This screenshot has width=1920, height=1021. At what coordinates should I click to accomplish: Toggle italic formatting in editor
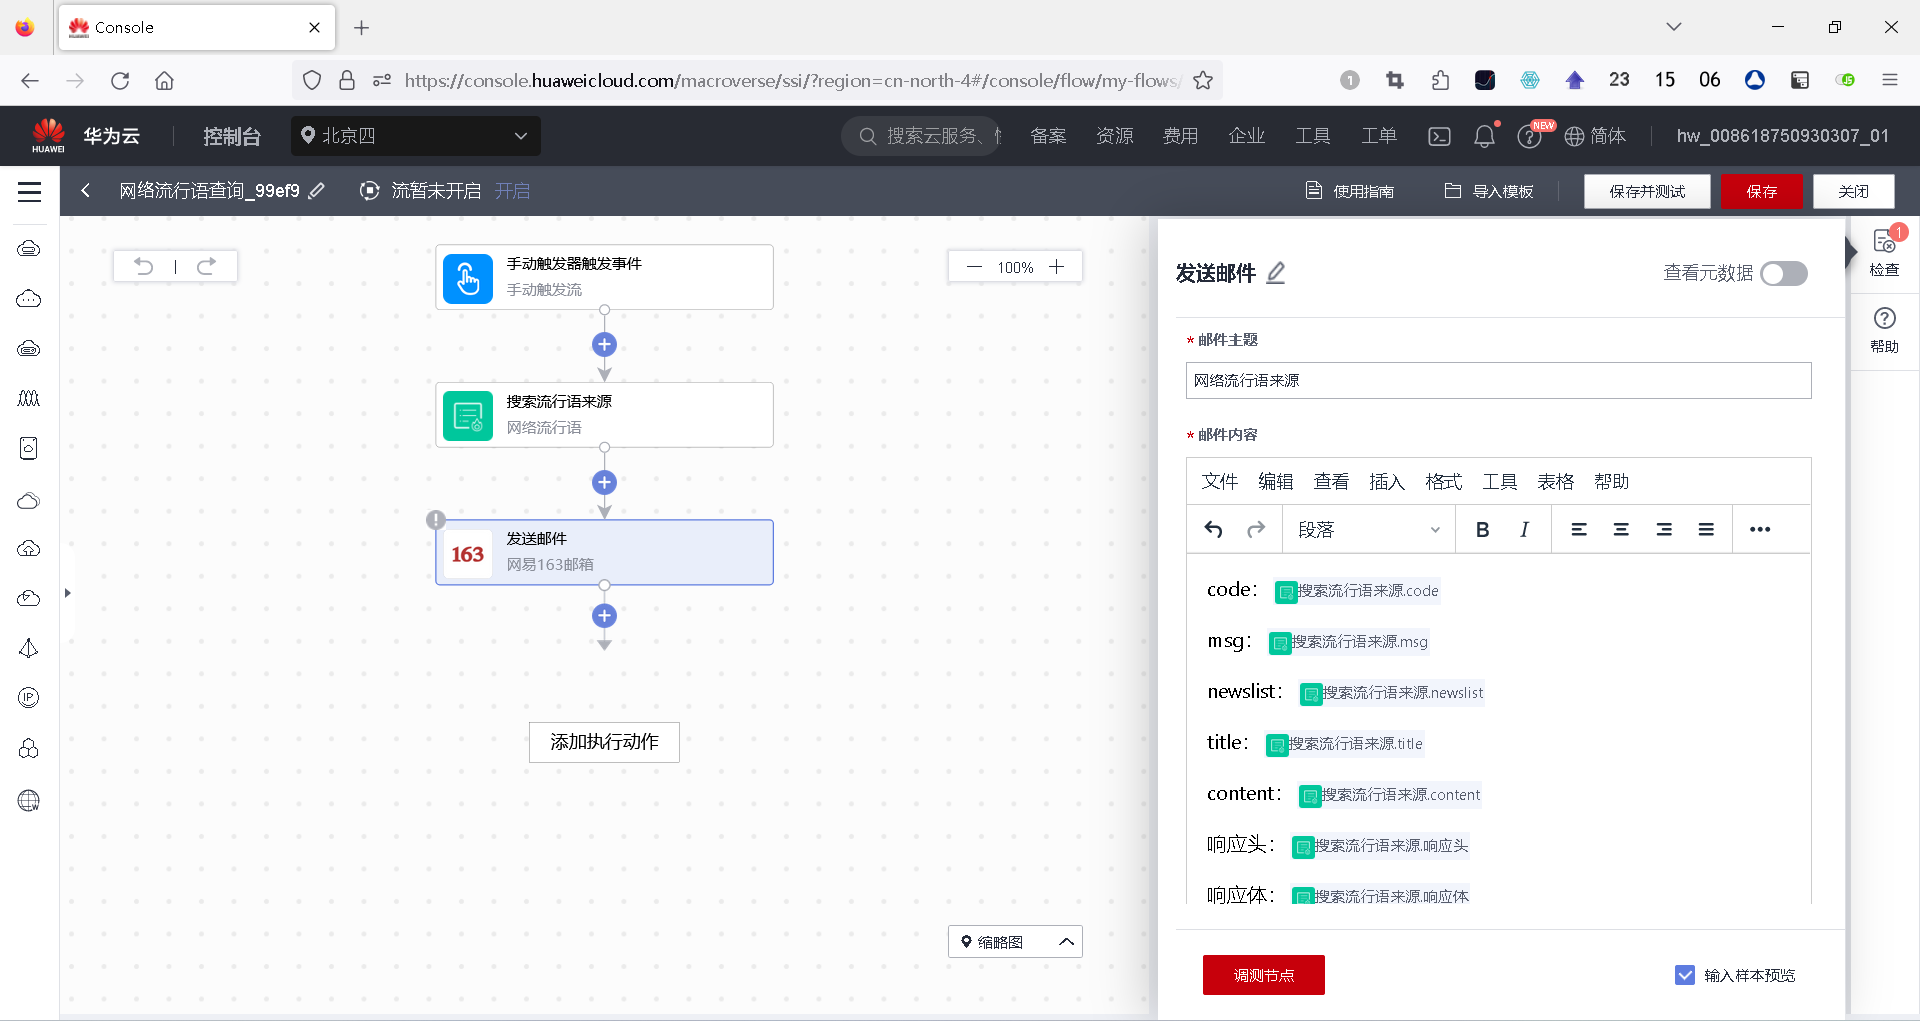(x=1524, y=530)
